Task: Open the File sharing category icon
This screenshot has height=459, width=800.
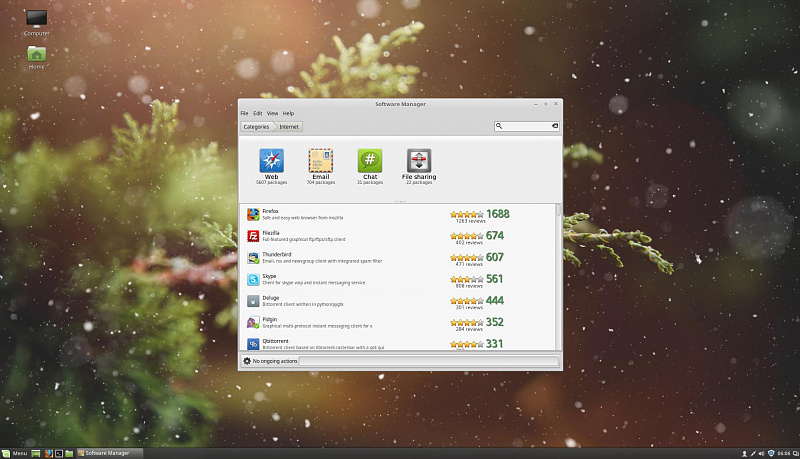Action: coord(419,161)
